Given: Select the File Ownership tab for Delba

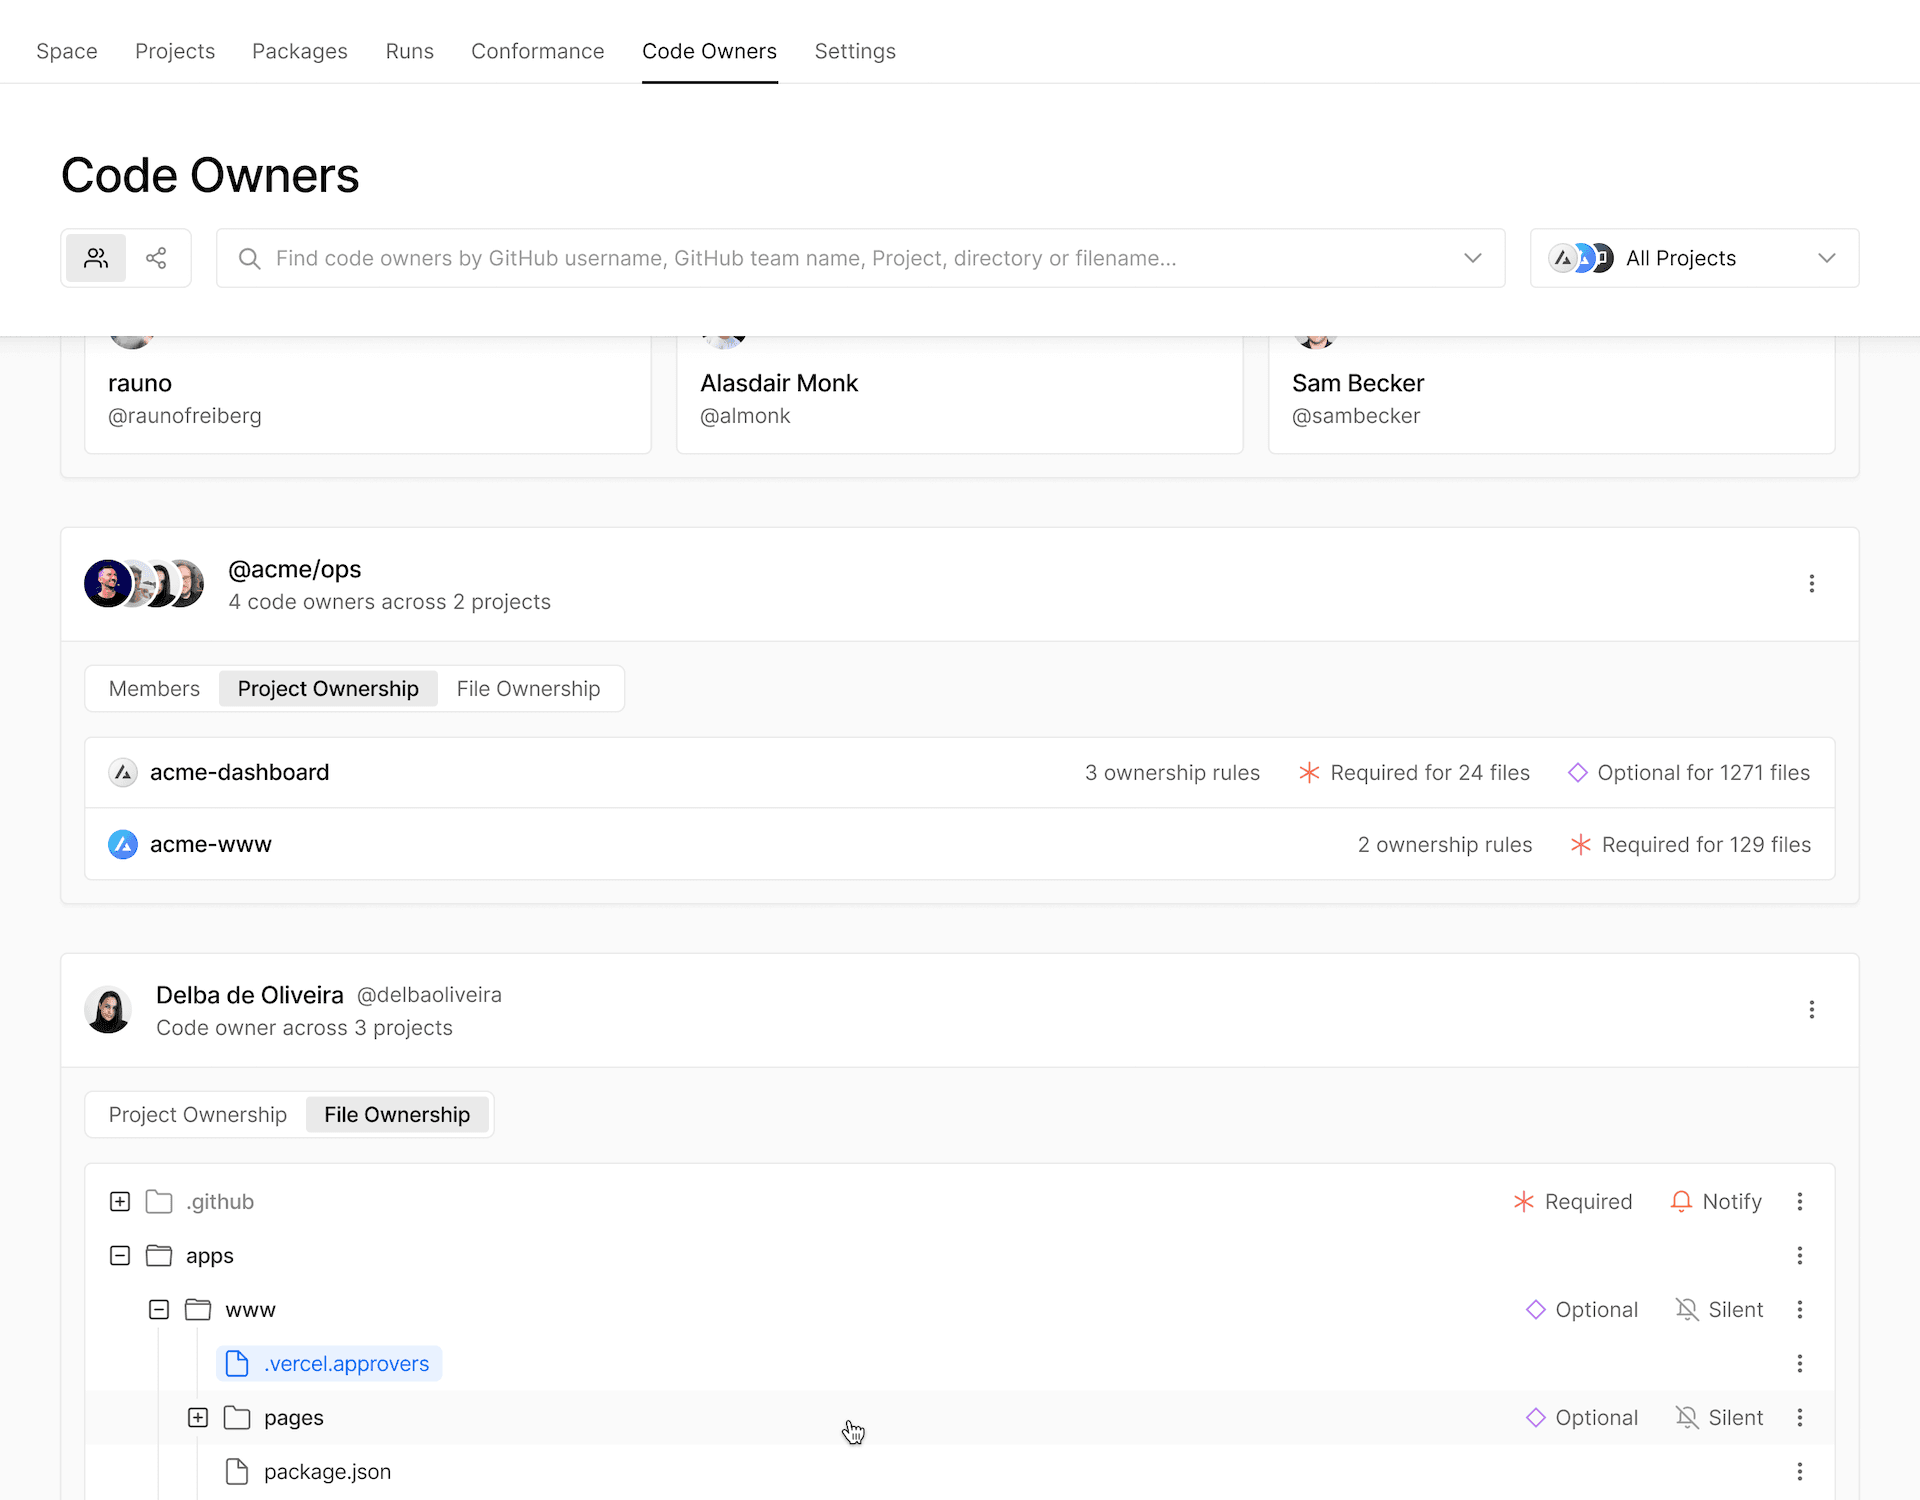Looking at the screenshot, I should (397, 1113).
